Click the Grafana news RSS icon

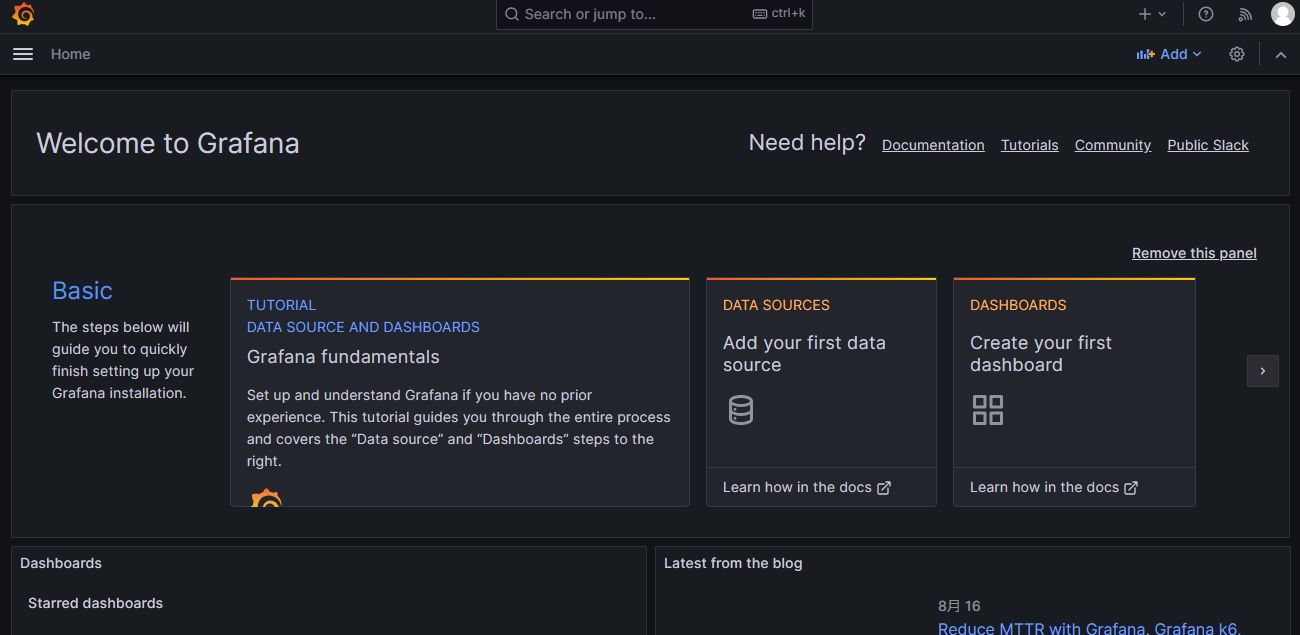(x=1245, y=14)
